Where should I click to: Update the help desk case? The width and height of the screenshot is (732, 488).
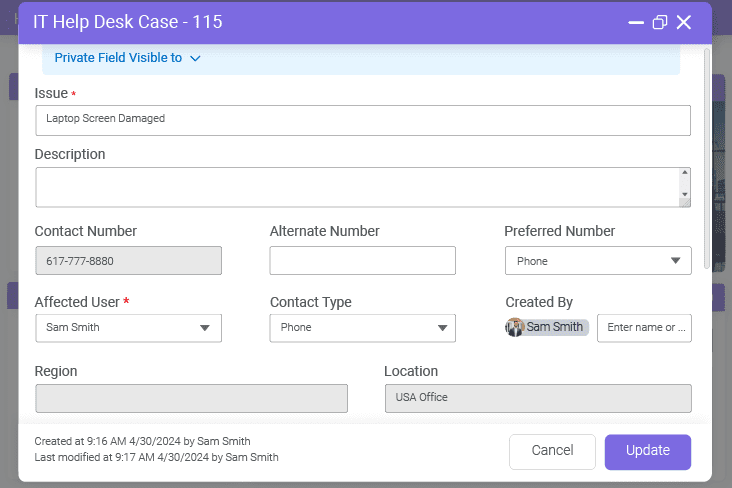tap(648, 452)
